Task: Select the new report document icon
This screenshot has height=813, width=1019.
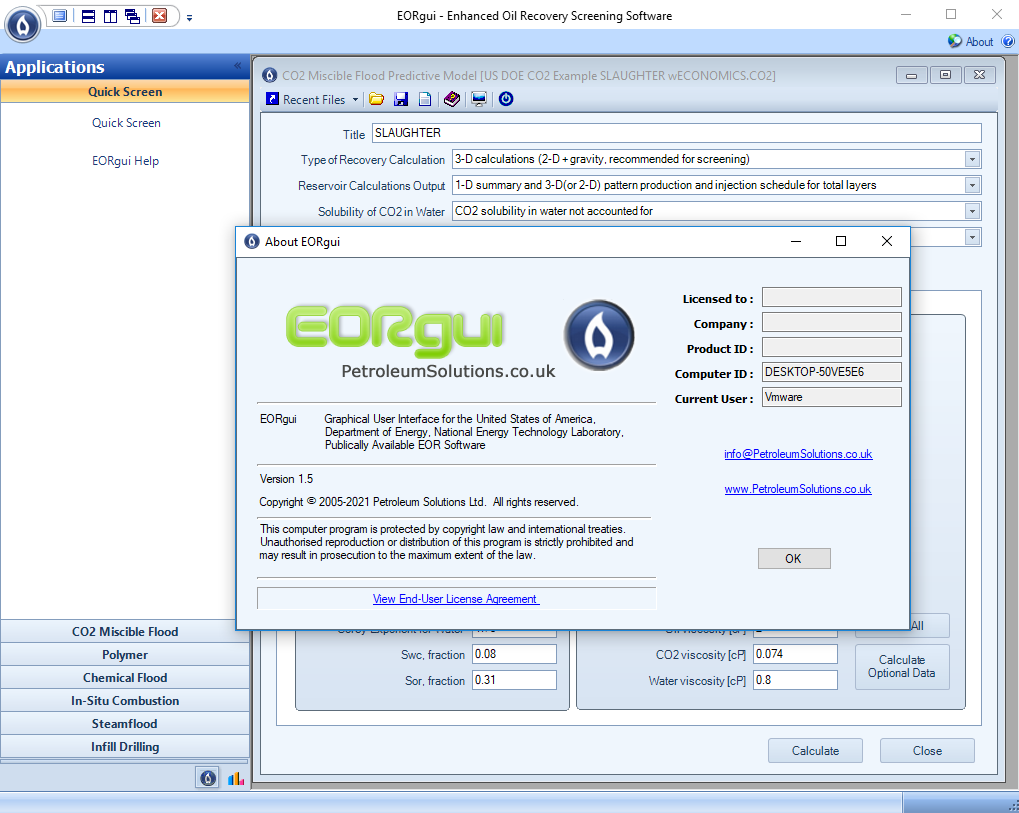Action: (426, 99)
